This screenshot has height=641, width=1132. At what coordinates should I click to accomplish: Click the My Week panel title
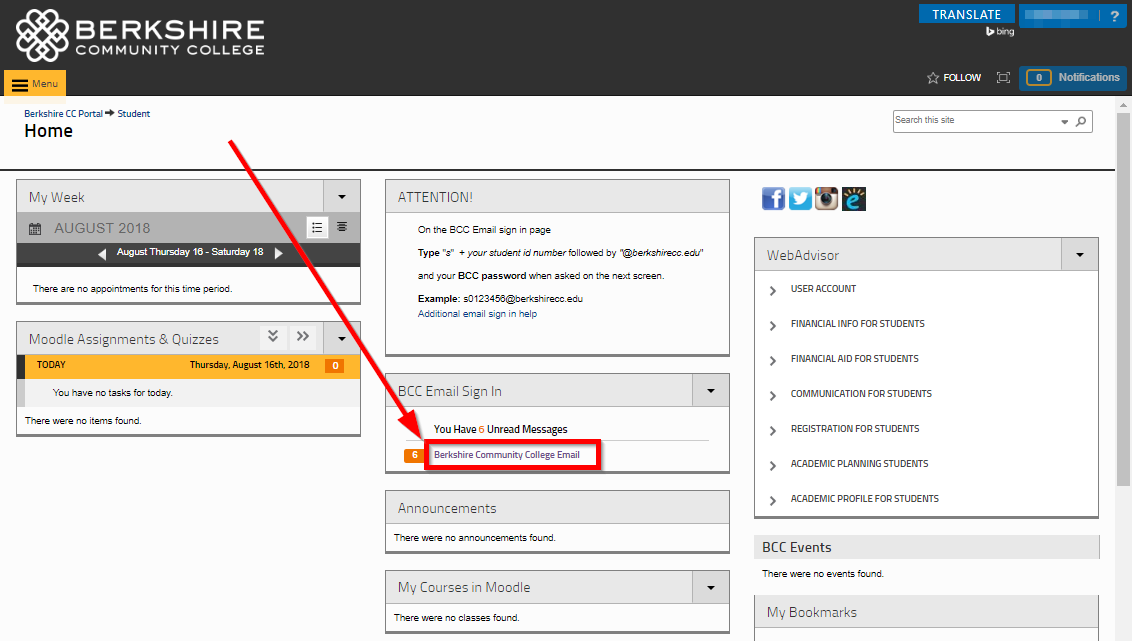coord(56,197)
